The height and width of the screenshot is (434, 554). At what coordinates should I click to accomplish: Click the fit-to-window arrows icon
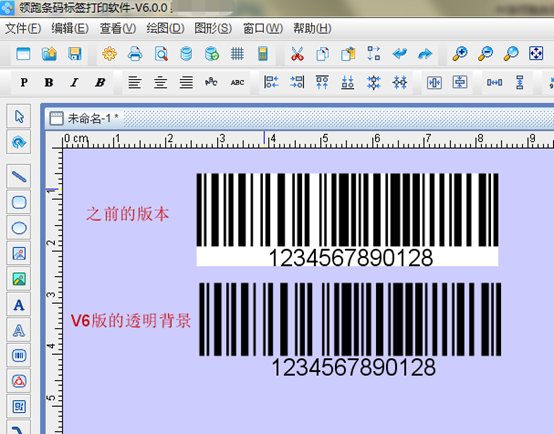[536, 54]
